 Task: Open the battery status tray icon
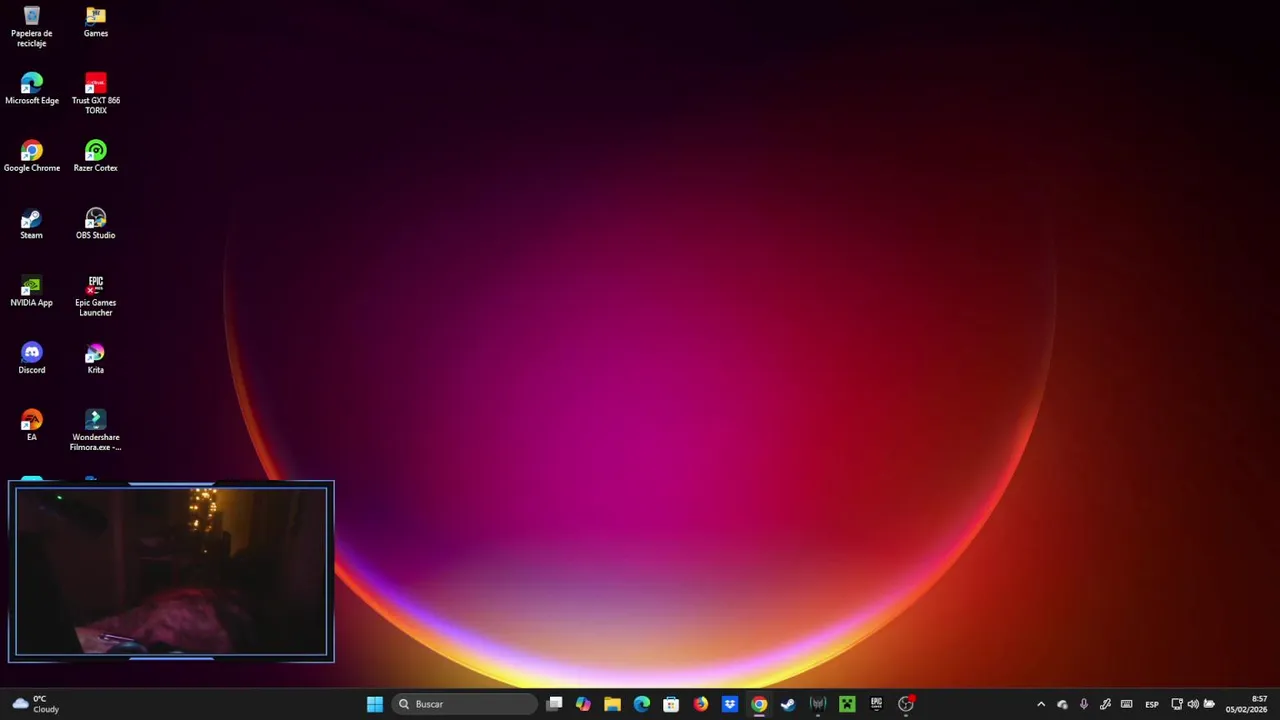(1209, 704)
